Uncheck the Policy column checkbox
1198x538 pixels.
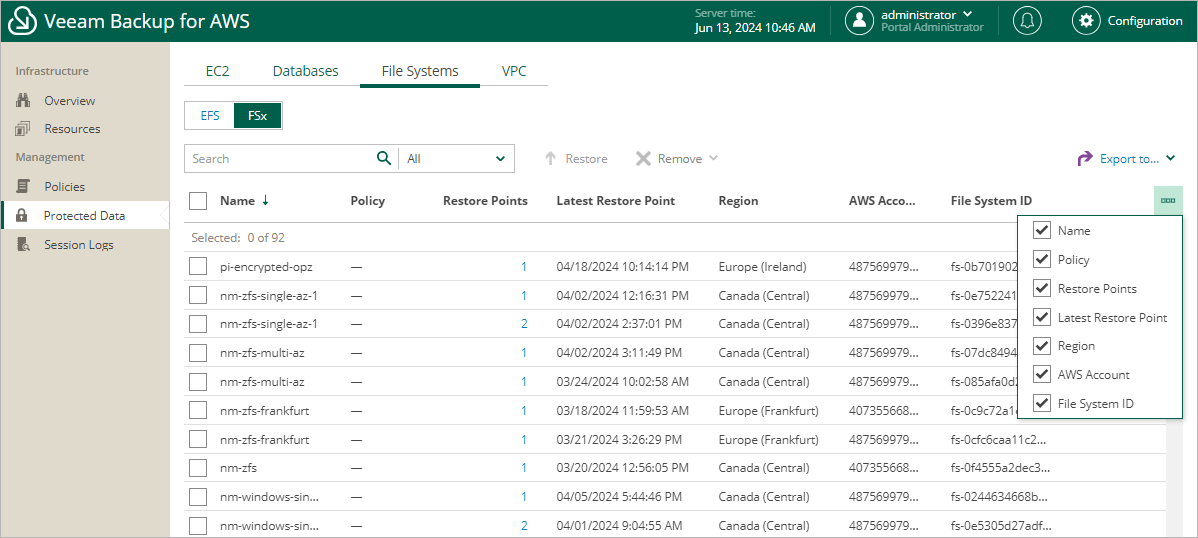[1041, 260]
